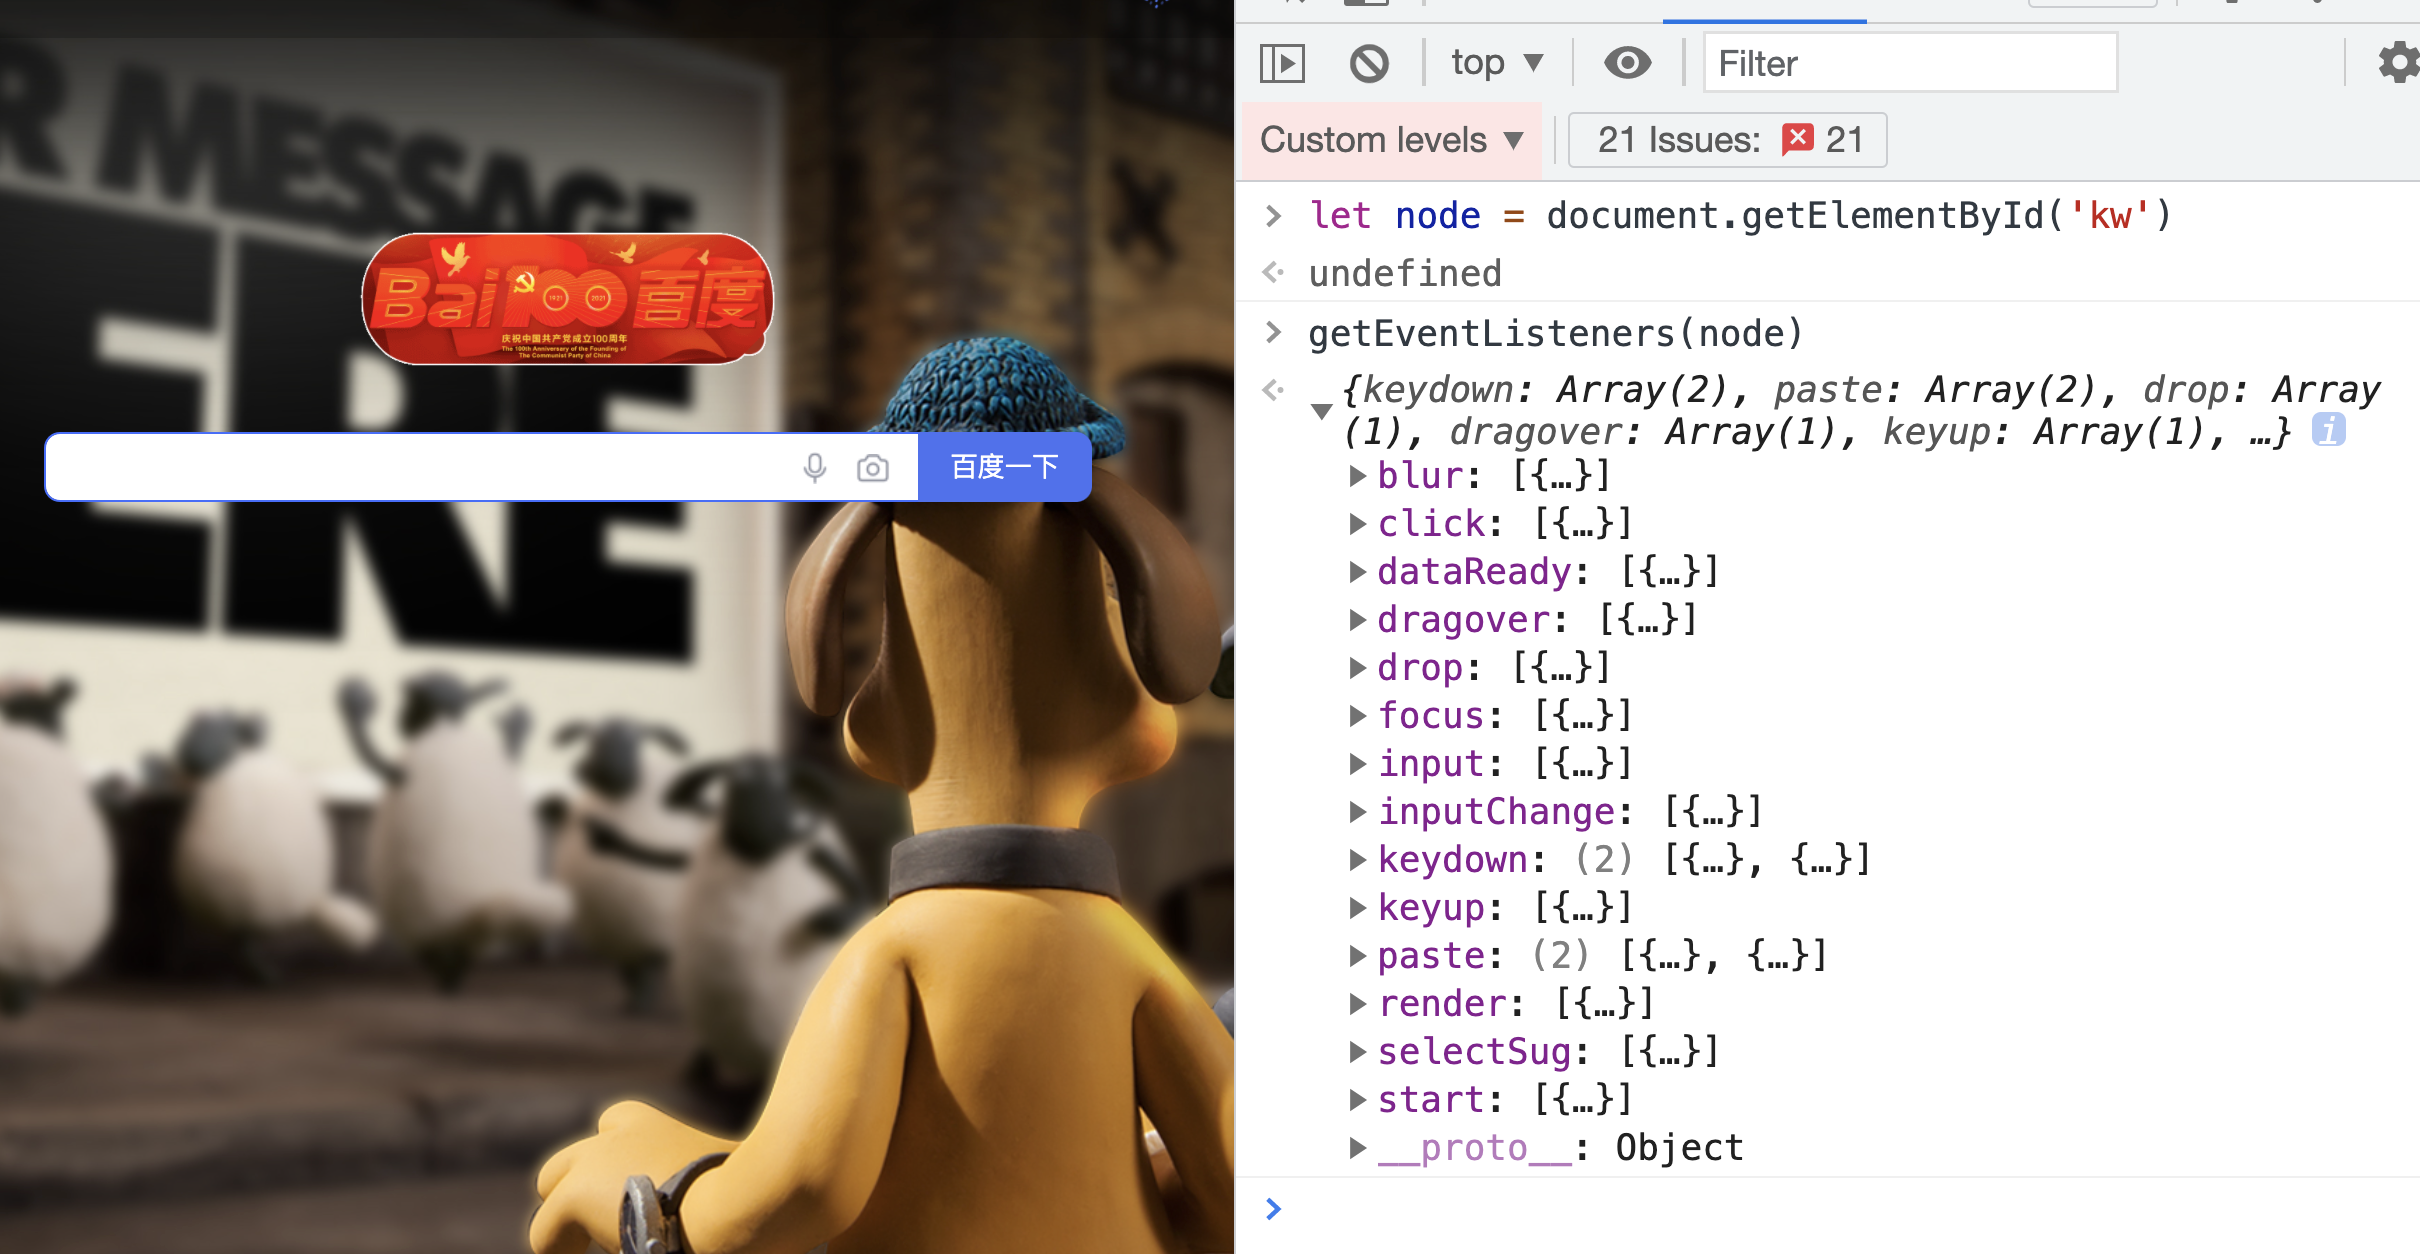The image size is (2420, 1254).
Task: Collapse the event listeners object
Action: pyautogui.click(x=1321, y=411)
